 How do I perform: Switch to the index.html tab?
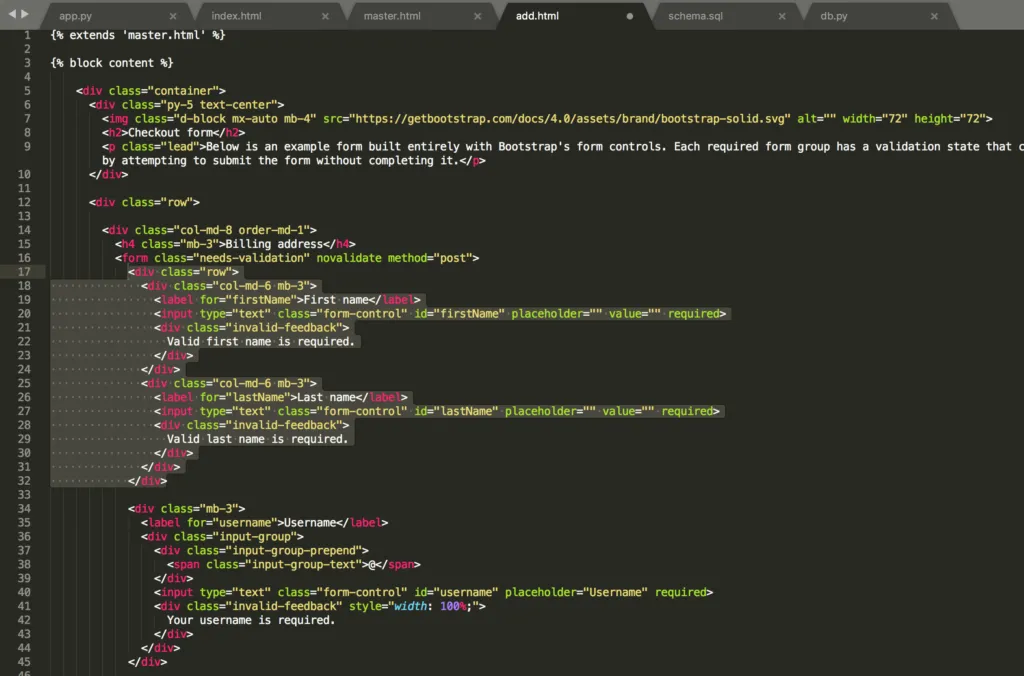[x=236, y=16]
